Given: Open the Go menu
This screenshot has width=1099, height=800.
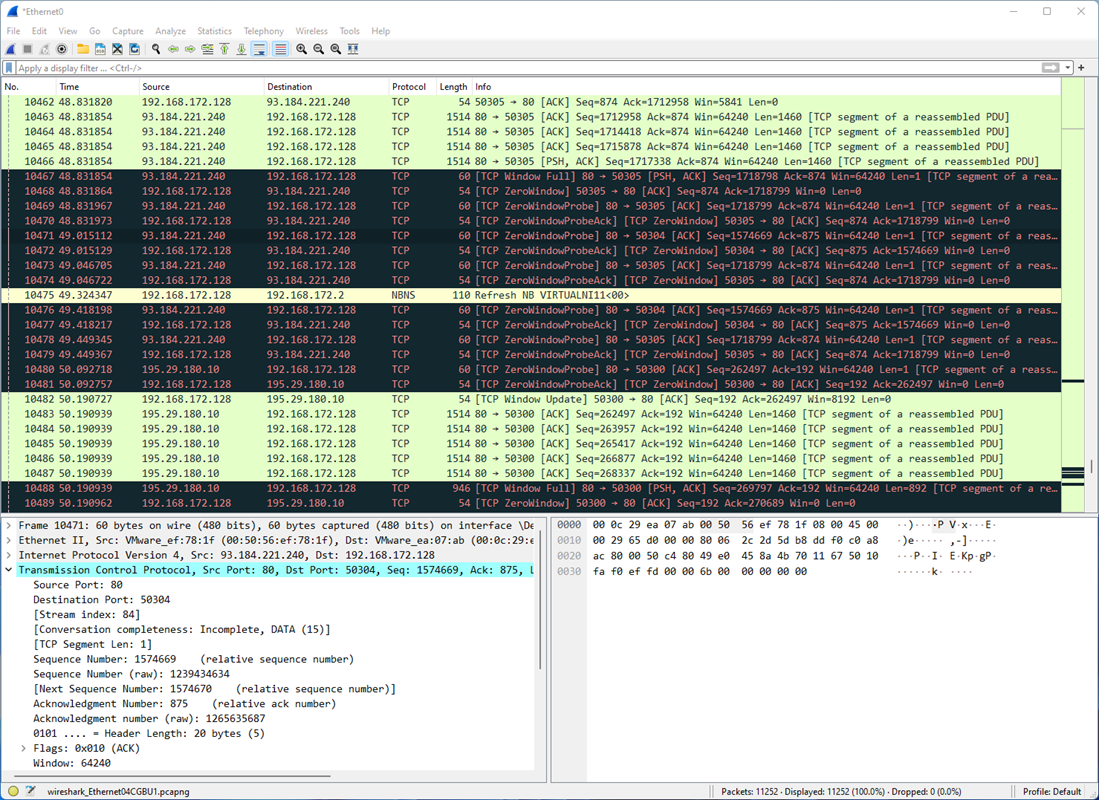Looking at the screenshot, I should (x=95, y=31).
